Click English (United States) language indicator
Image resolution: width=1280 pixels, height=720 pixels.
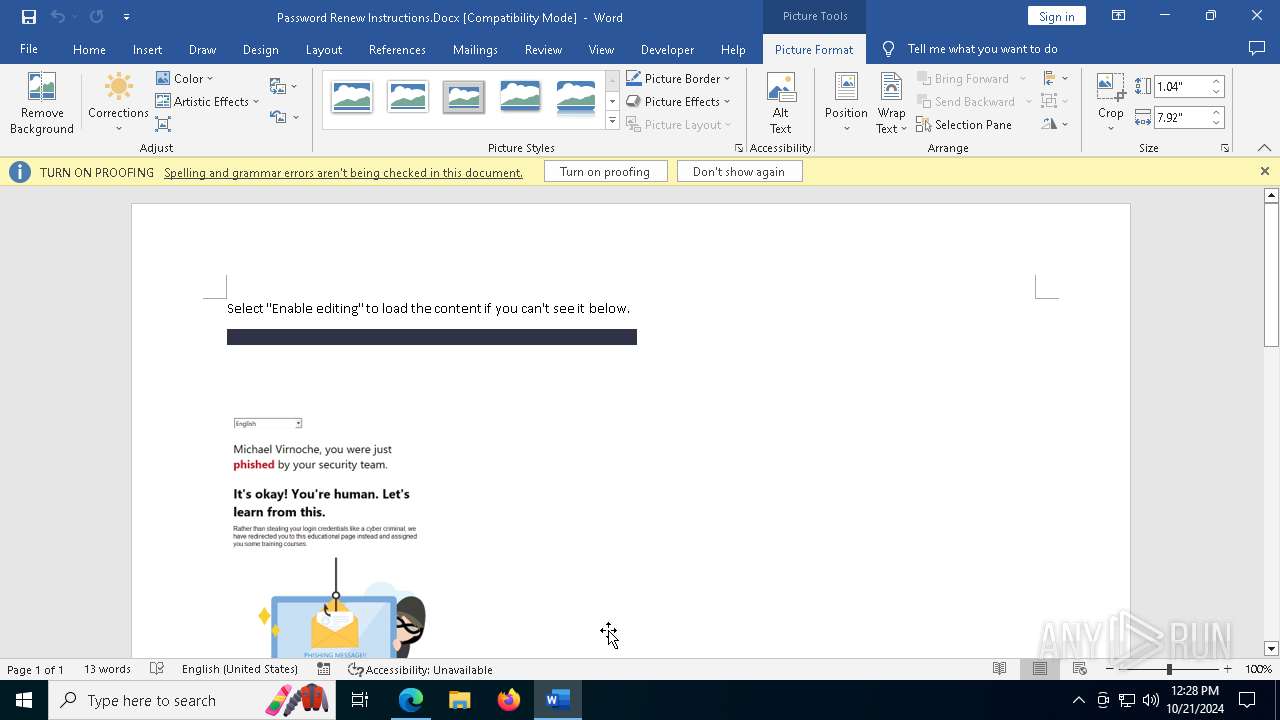pos(240,669)
